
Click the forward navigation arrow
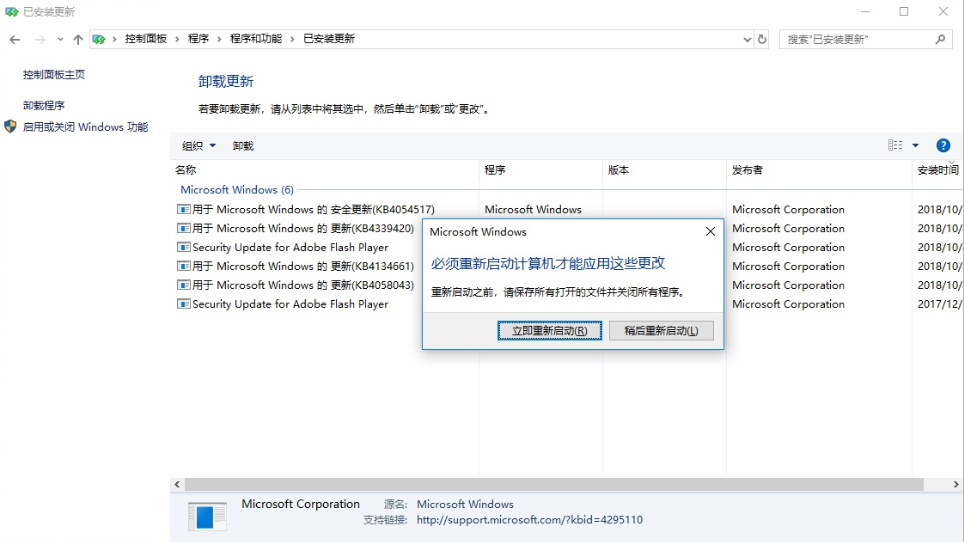(40, 39)
